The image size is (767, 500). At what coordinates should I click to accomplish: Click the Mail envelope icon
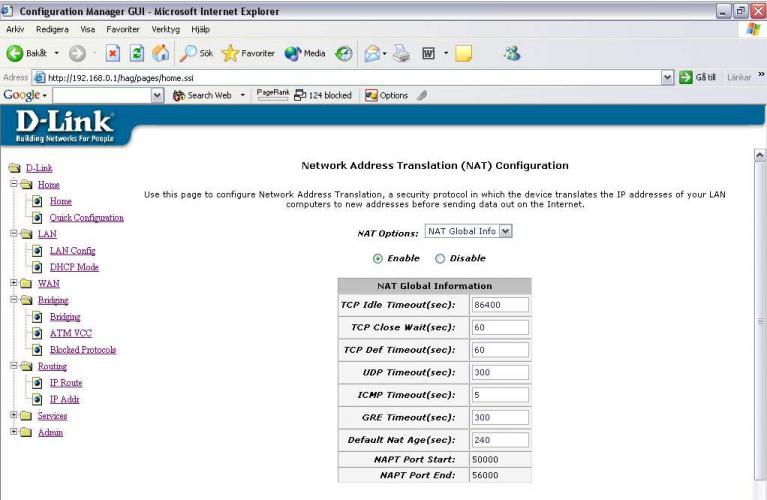(372, 53)
